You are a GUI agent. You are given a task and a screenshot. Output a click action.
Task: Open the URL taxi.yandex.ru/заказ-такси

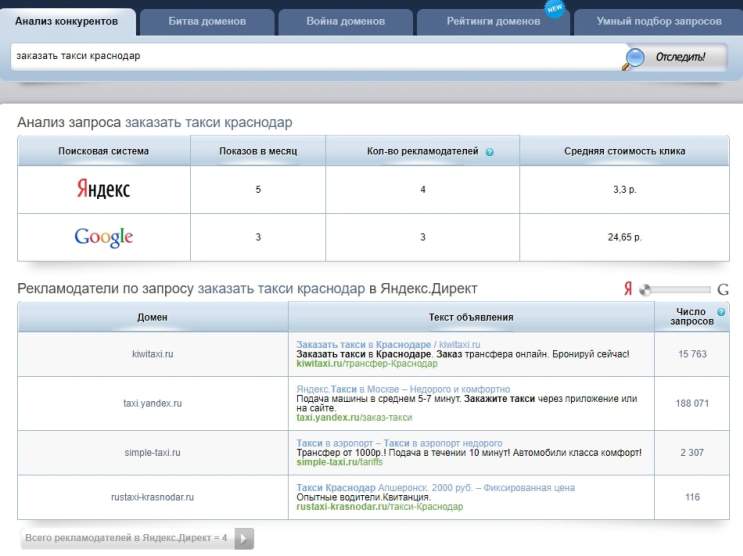pos(354,418)
